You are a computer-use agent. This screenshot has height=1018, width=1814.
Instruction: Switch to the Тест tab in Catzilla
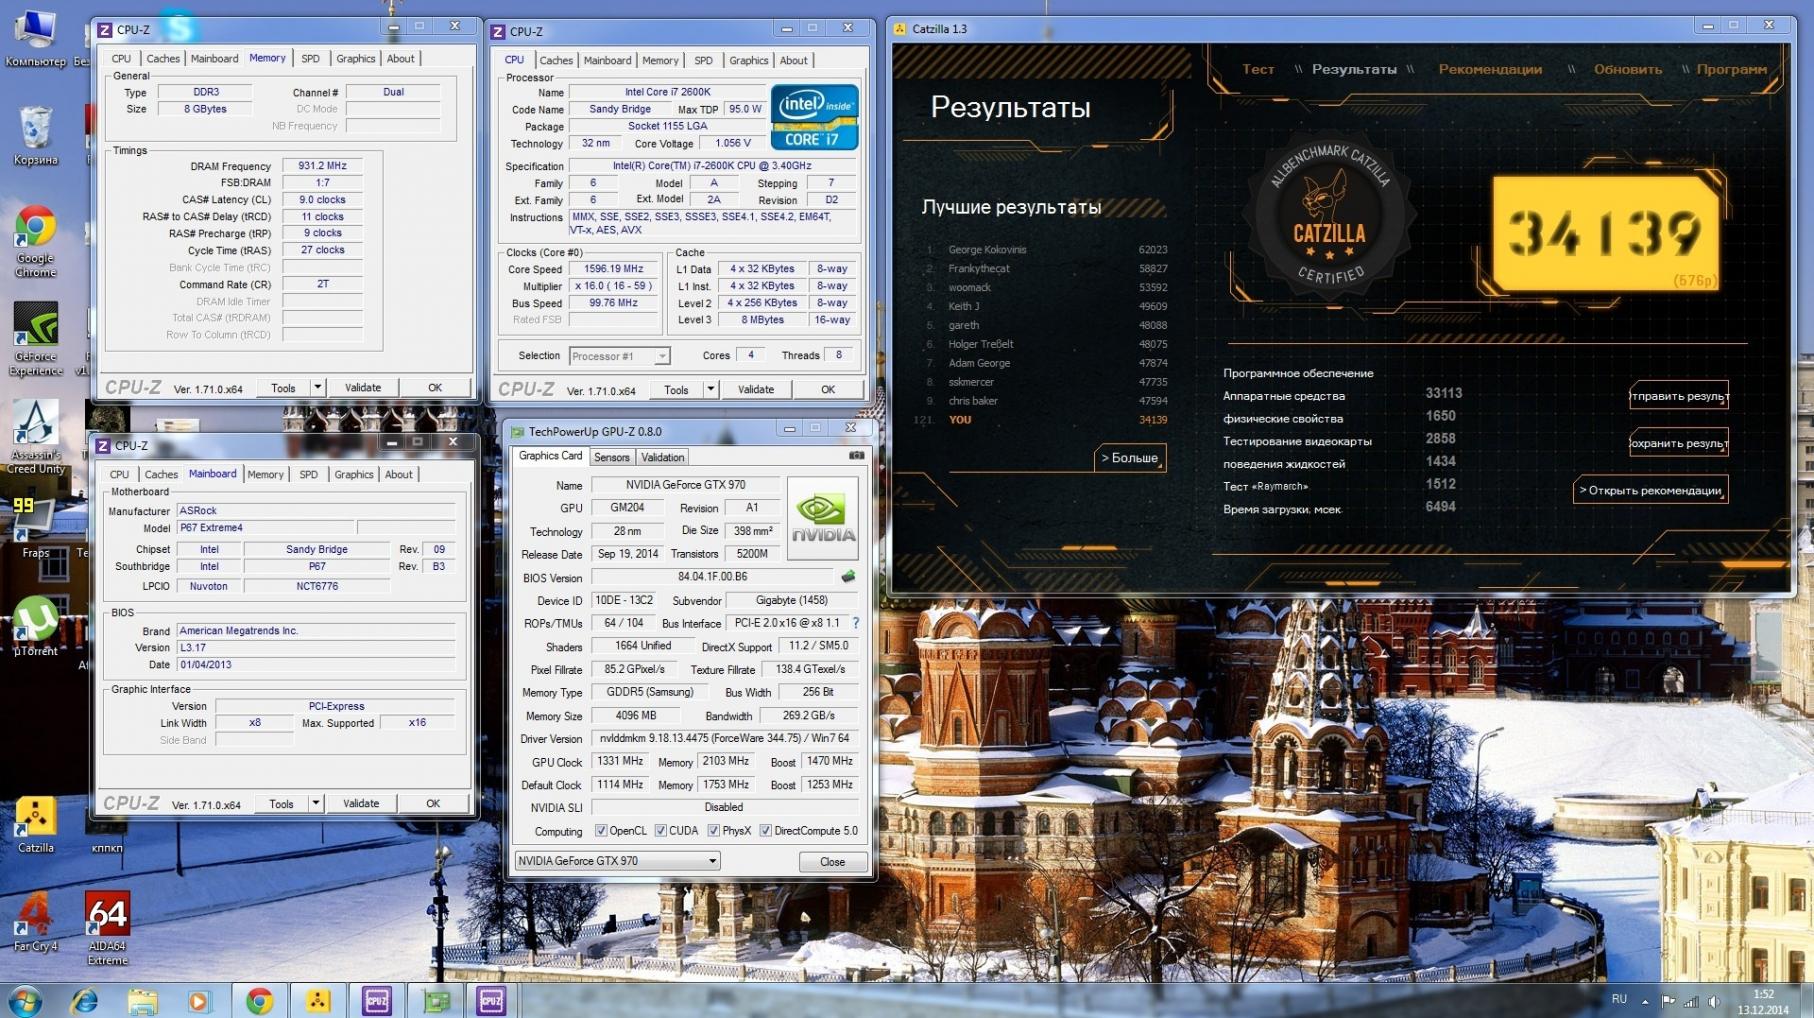[1258, 69]
